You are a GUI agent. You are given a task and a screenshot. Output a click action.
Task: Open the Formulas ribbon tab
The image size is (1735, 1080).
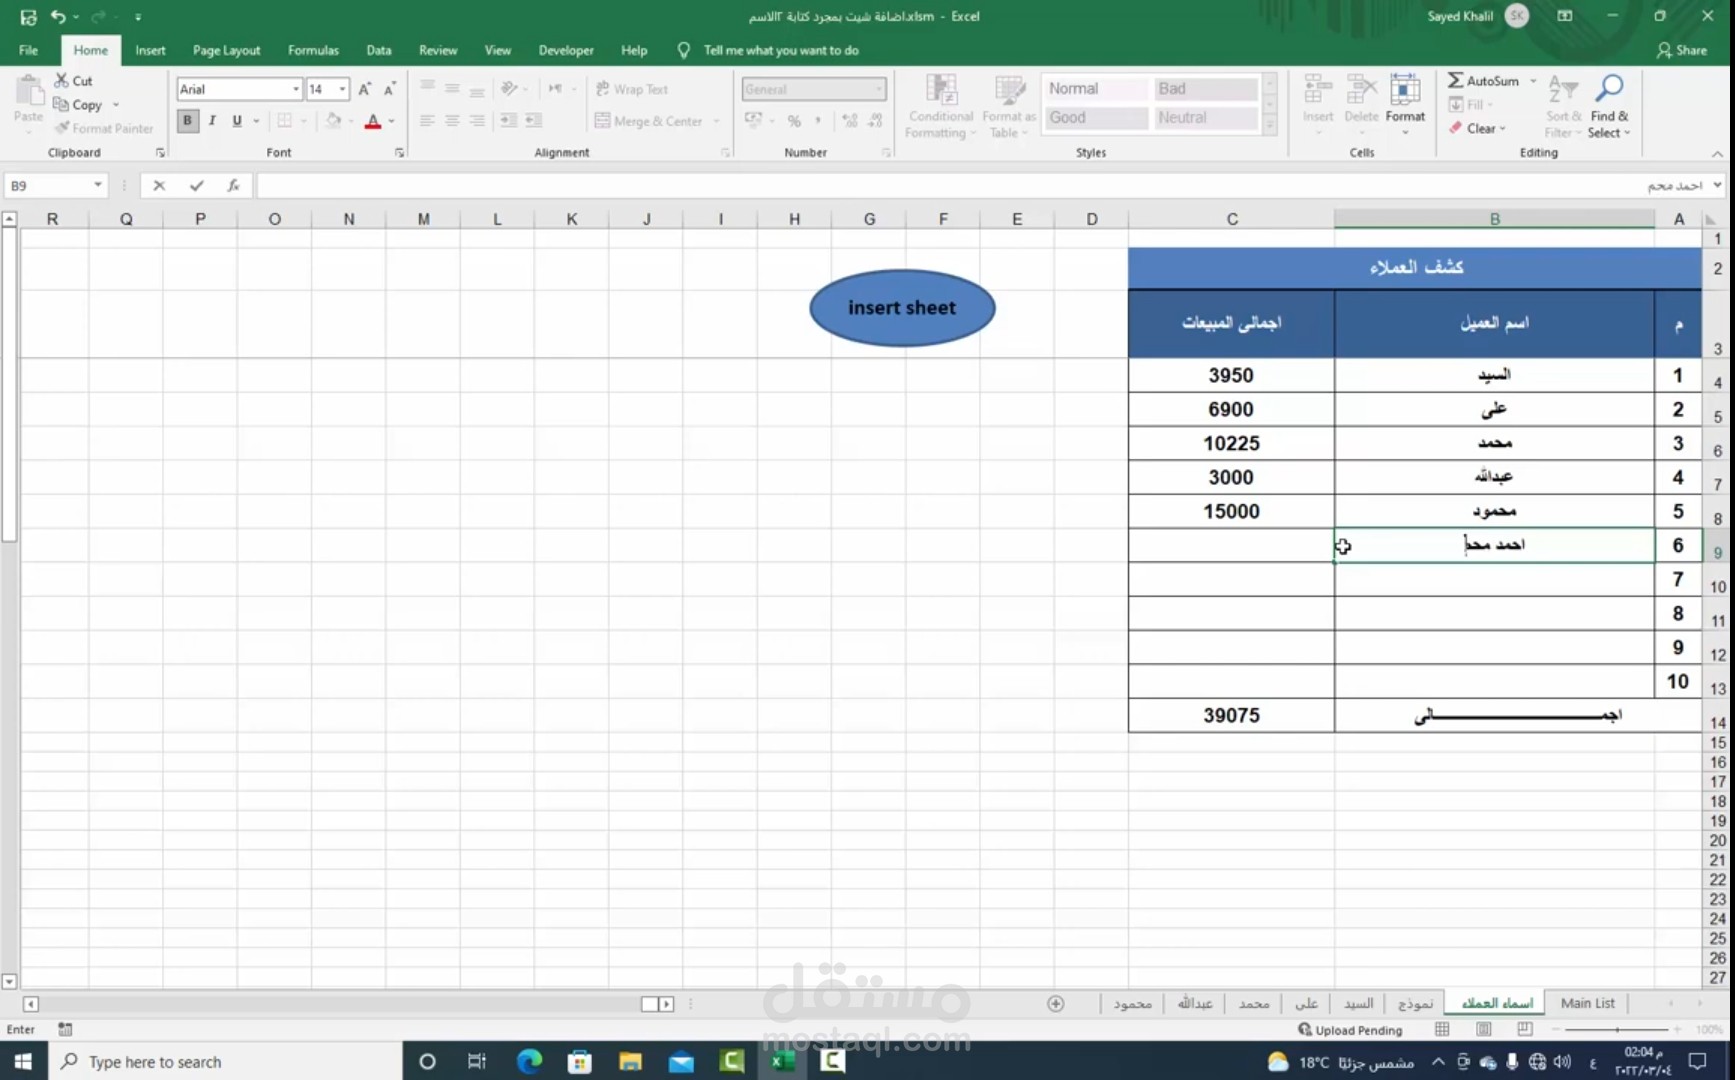pos(313,50)
